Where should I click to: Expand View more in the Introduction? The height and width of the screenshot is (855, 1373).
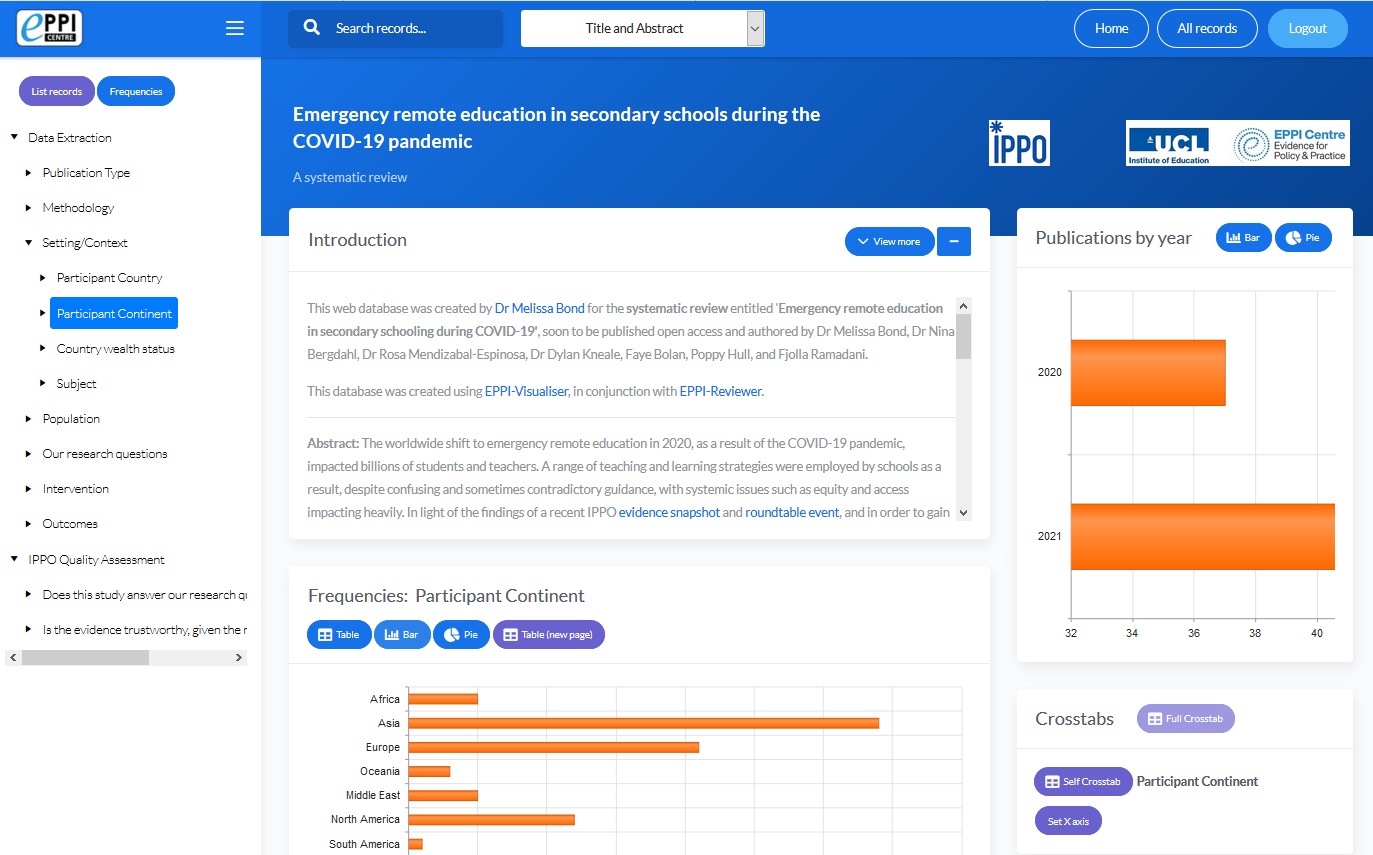point(890,241)
